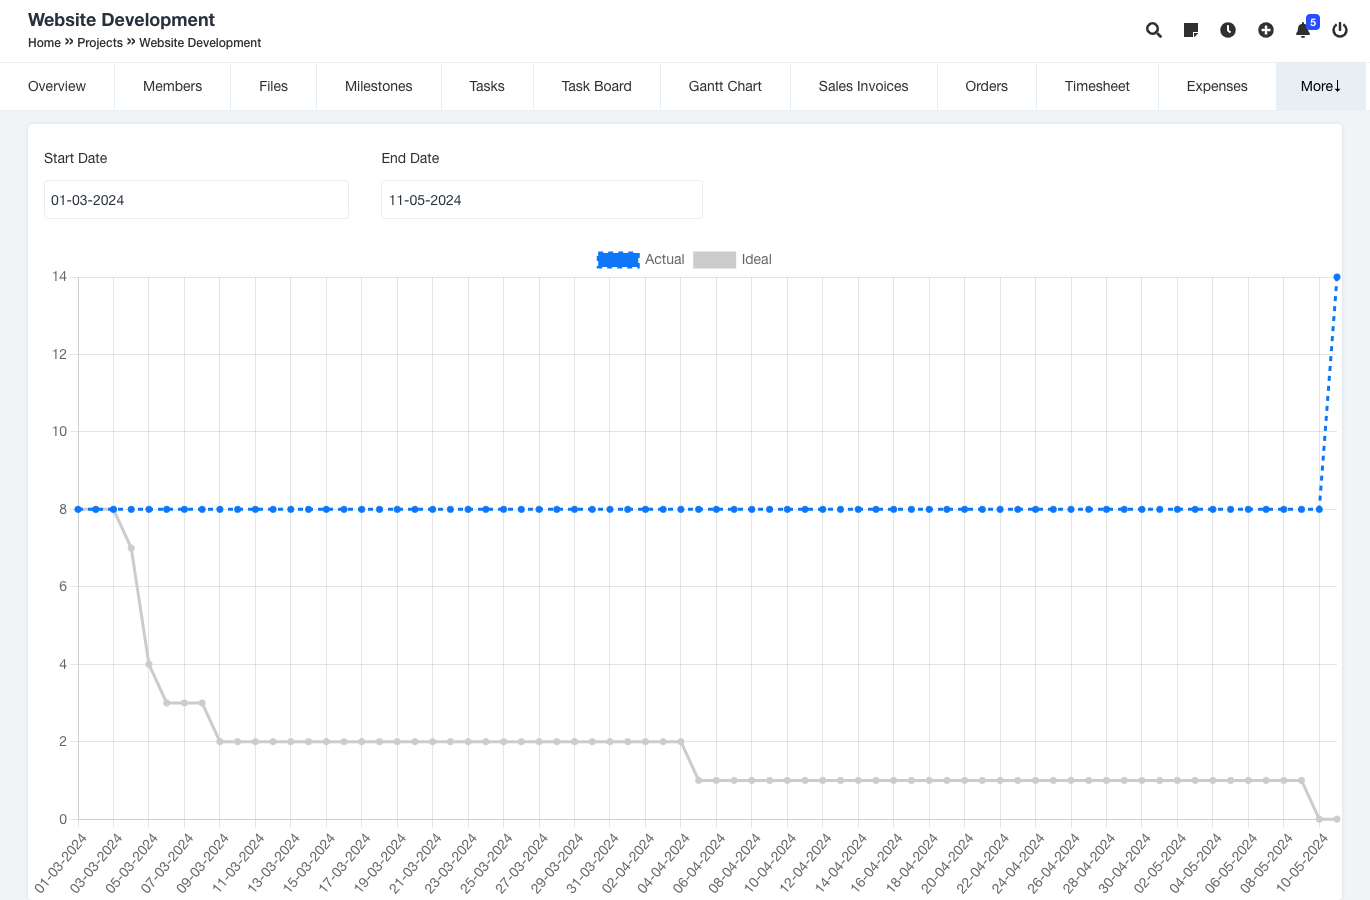This screenshot has width=1370, height=900.
Task: Select the Timesheet tab
Action: (1097, 86)
